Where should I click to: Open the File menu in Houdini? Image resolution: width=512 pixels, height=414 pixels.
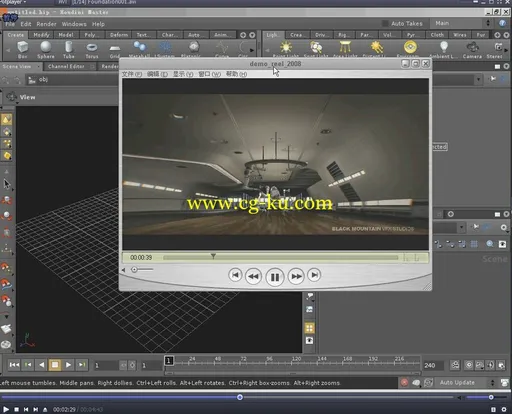(10, 24)
